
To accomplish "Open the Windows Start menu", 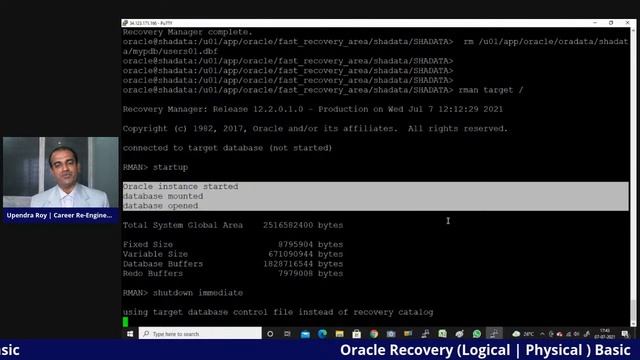I will click(130, 334).
